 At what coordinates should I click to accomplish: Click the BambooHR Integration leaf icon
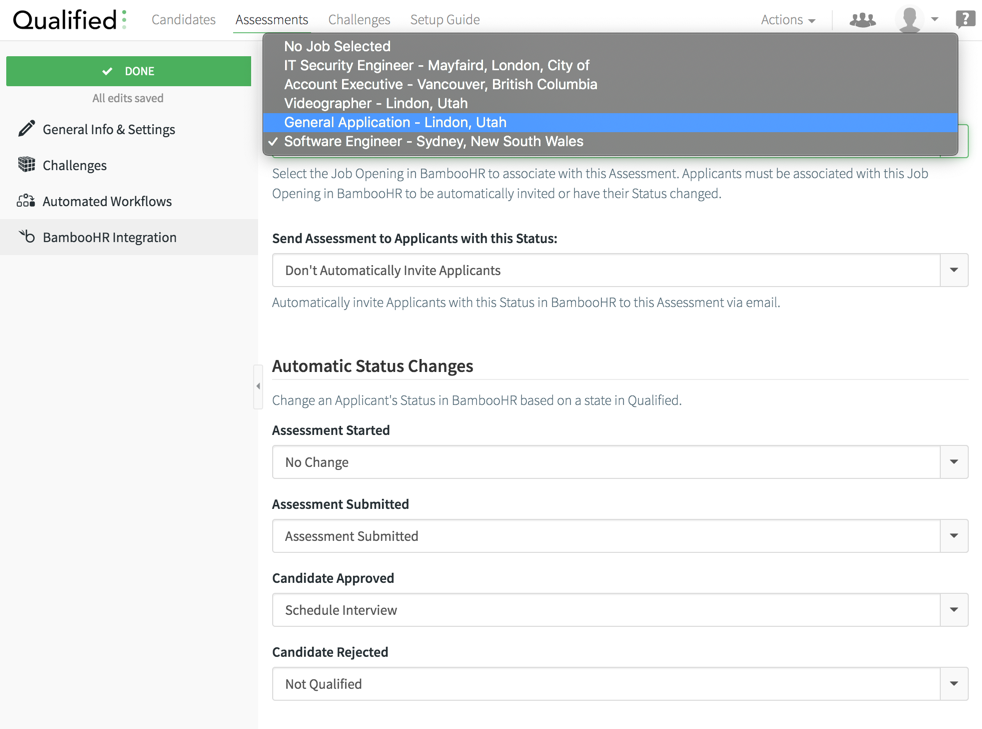point(26,237)
